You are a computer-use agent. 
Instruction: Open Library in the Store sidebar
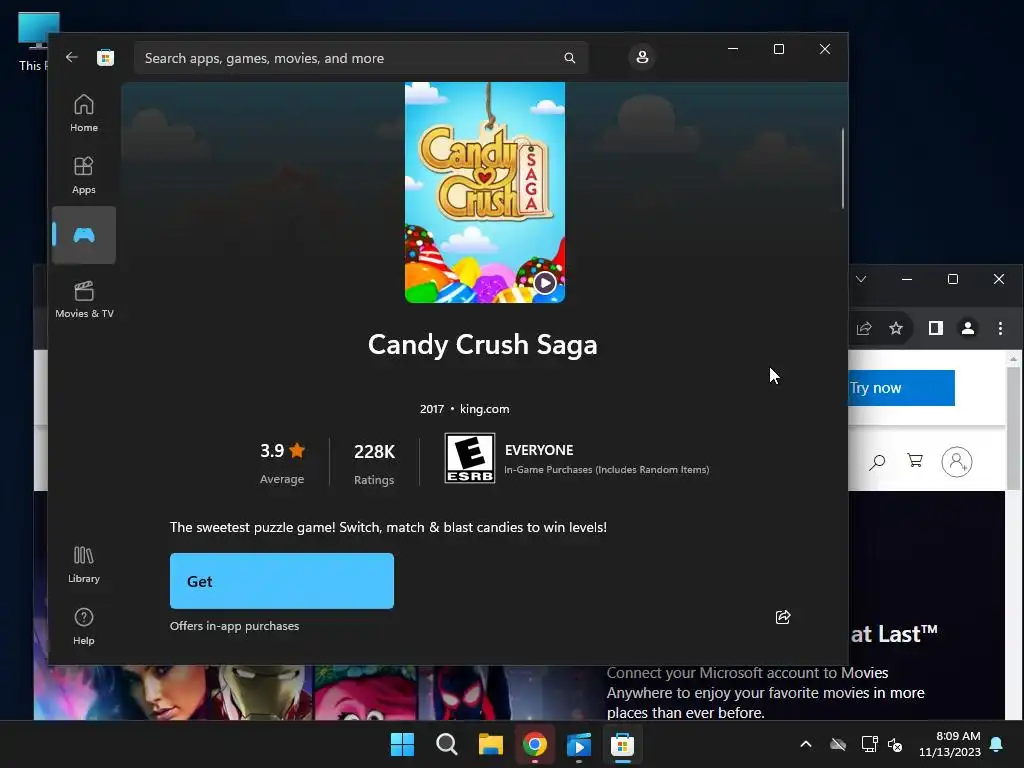84,564
